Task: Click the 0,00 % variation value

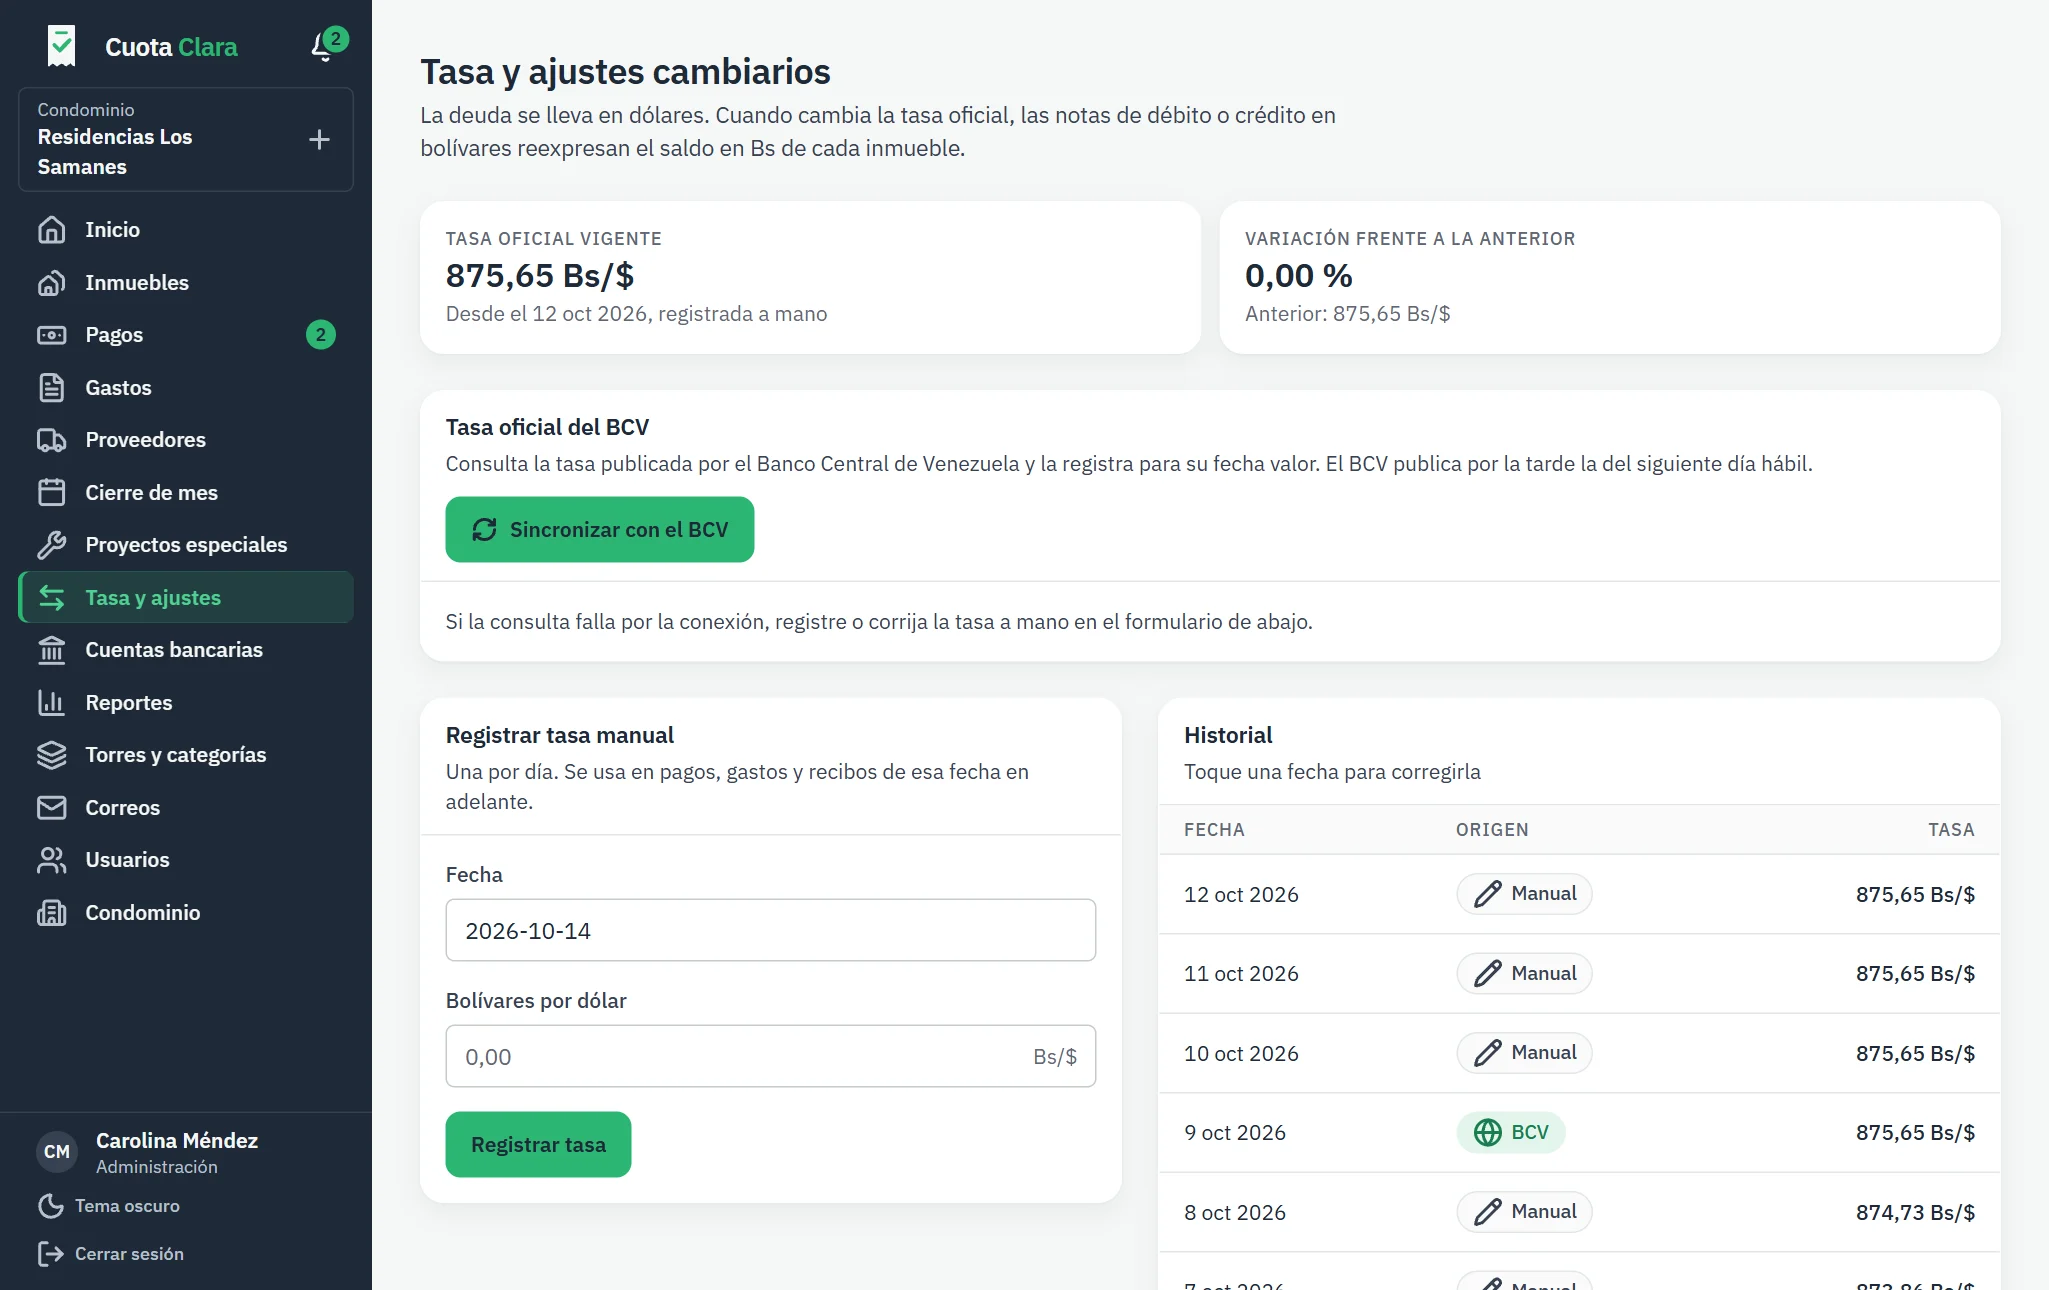Action: pyautogui.click(x=1299, y=275)
